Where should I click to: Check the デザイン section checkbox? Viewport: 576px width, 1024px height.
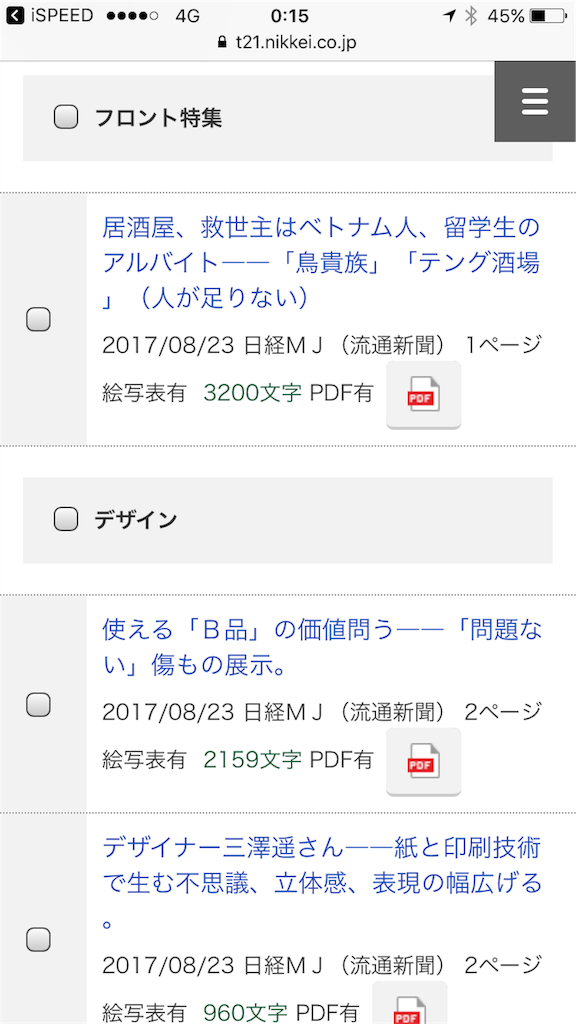65,518
